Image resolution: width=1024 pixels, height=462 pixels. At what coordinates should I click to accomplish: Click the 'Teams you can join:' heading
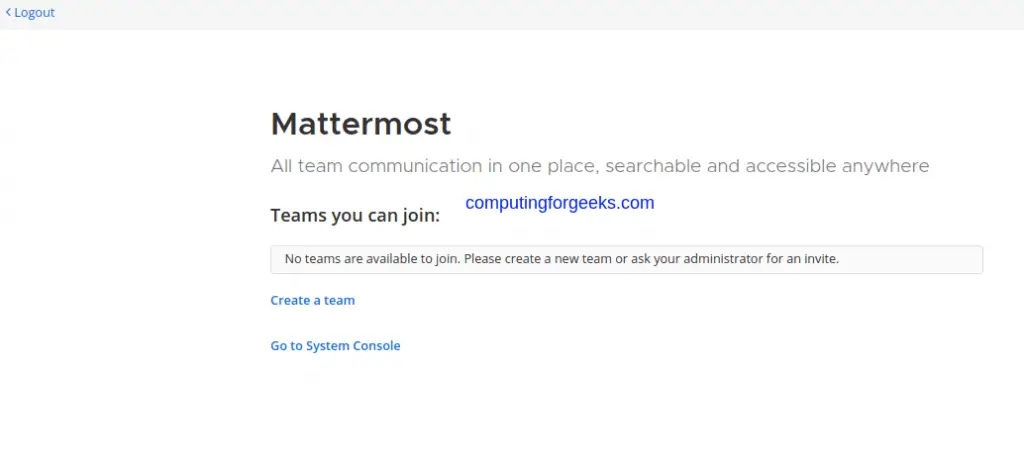(x=355, y=215)
